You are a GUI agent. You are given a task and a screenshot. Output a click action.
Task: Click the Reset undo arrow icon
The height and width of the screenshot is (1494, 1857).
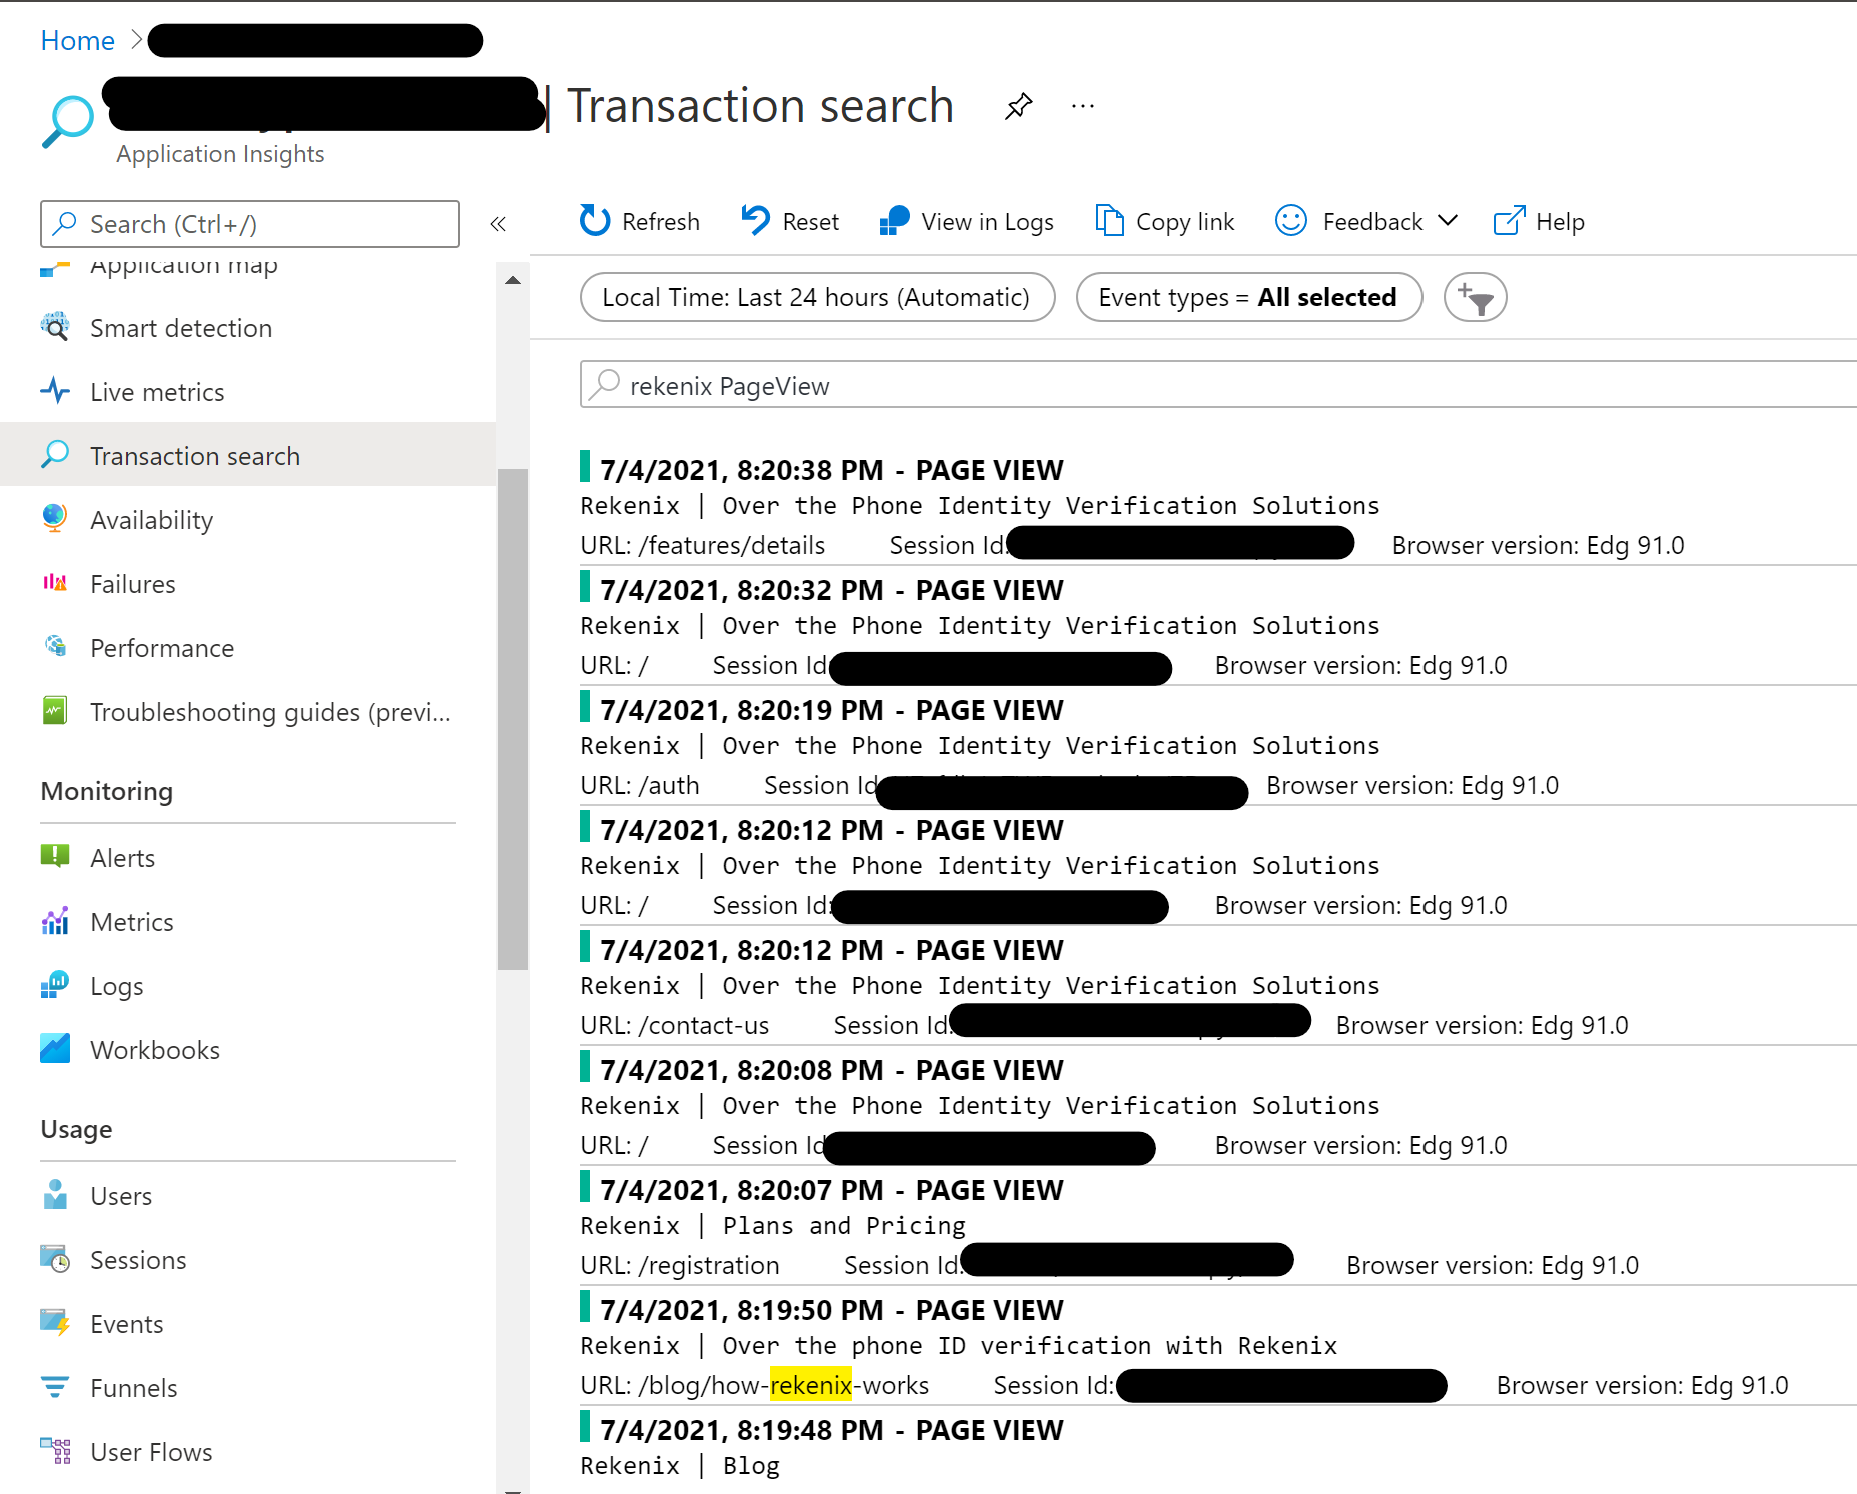pos(756,221)
